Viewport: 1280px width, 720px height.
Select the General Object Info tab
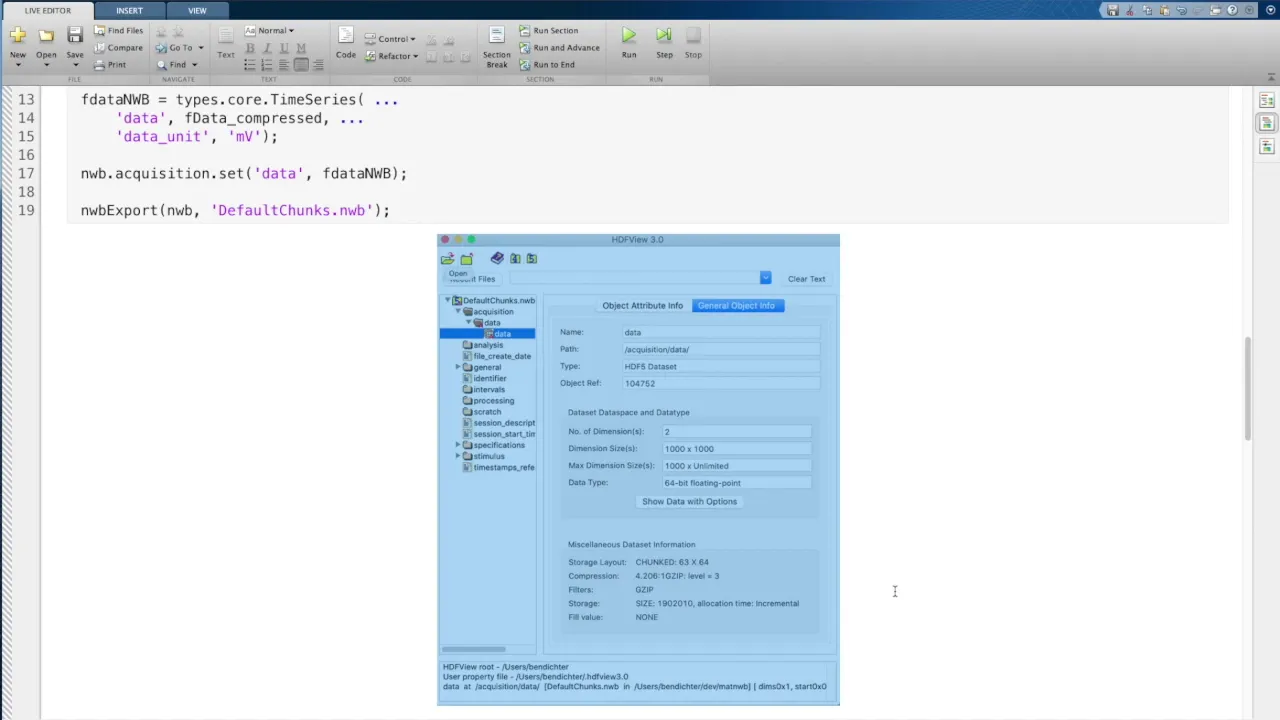736,305
